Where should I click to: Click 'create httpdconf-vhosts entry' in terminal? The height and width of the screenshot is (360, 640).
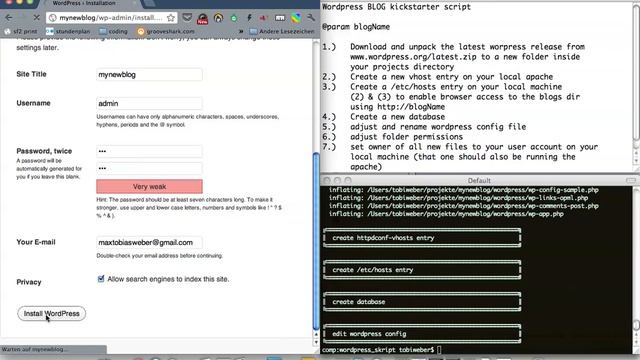pos(383,238)
